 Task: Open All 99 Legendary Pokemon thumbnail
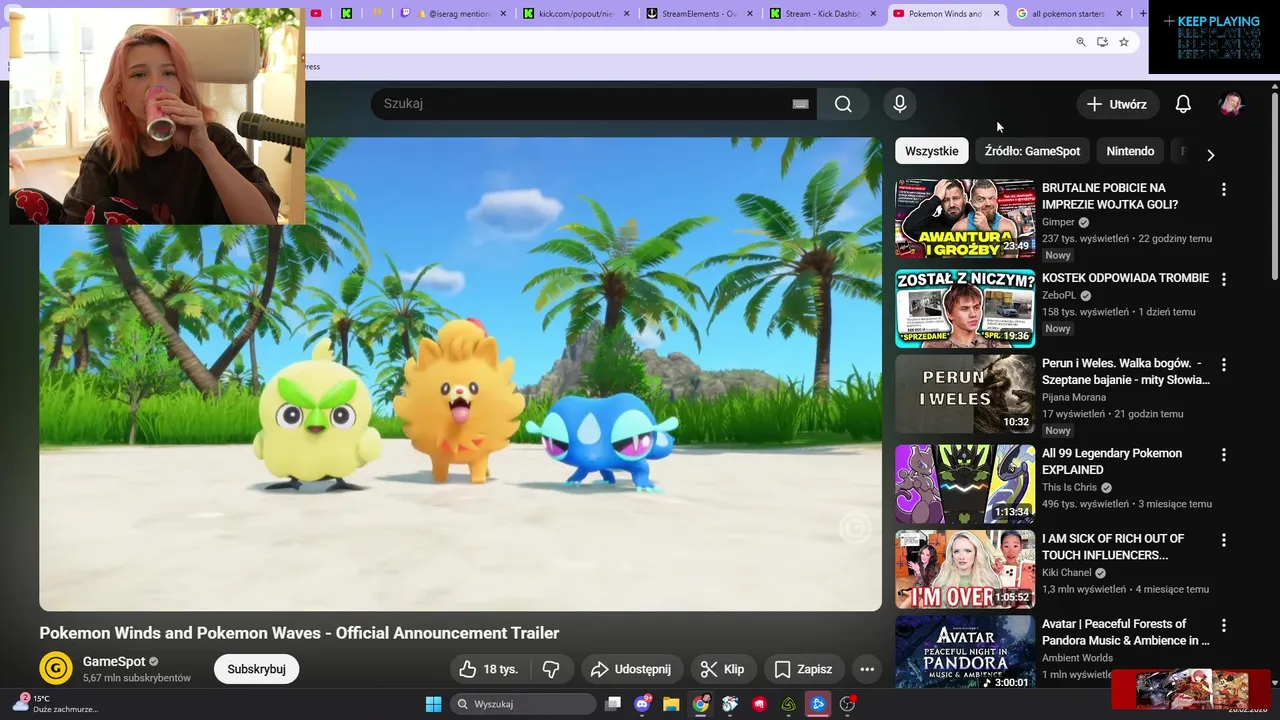[965, 484]
